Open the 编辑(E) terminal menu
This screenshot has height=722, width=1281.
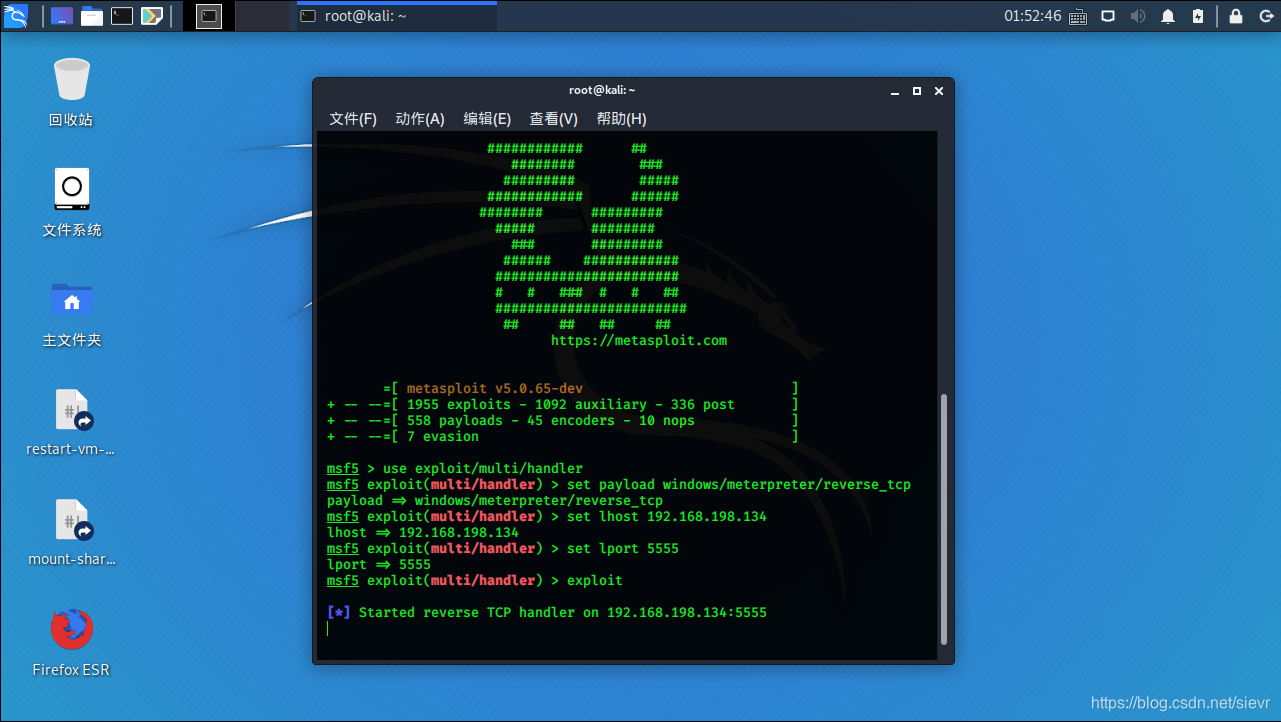(487, 119)
